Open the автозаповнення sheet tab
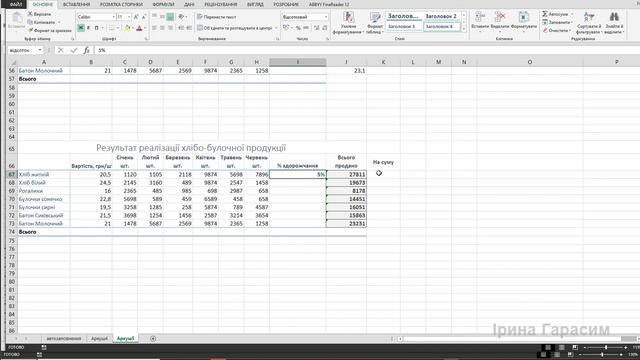The width and height of the screenshot is (640, 360). 64,338
